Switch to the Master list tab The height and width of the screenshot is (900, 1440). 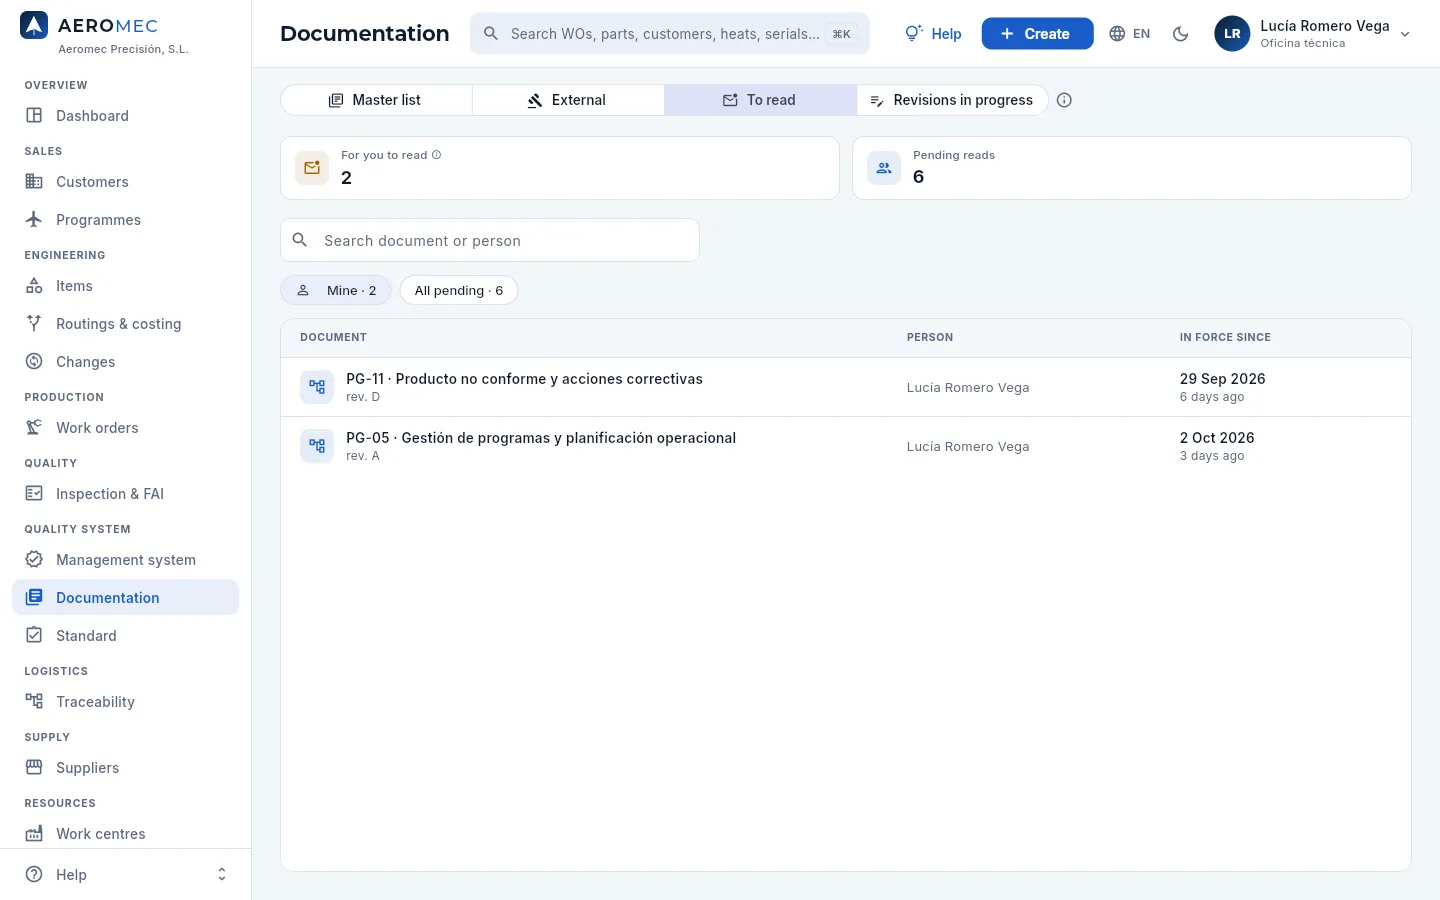click(x=376, y=100)
